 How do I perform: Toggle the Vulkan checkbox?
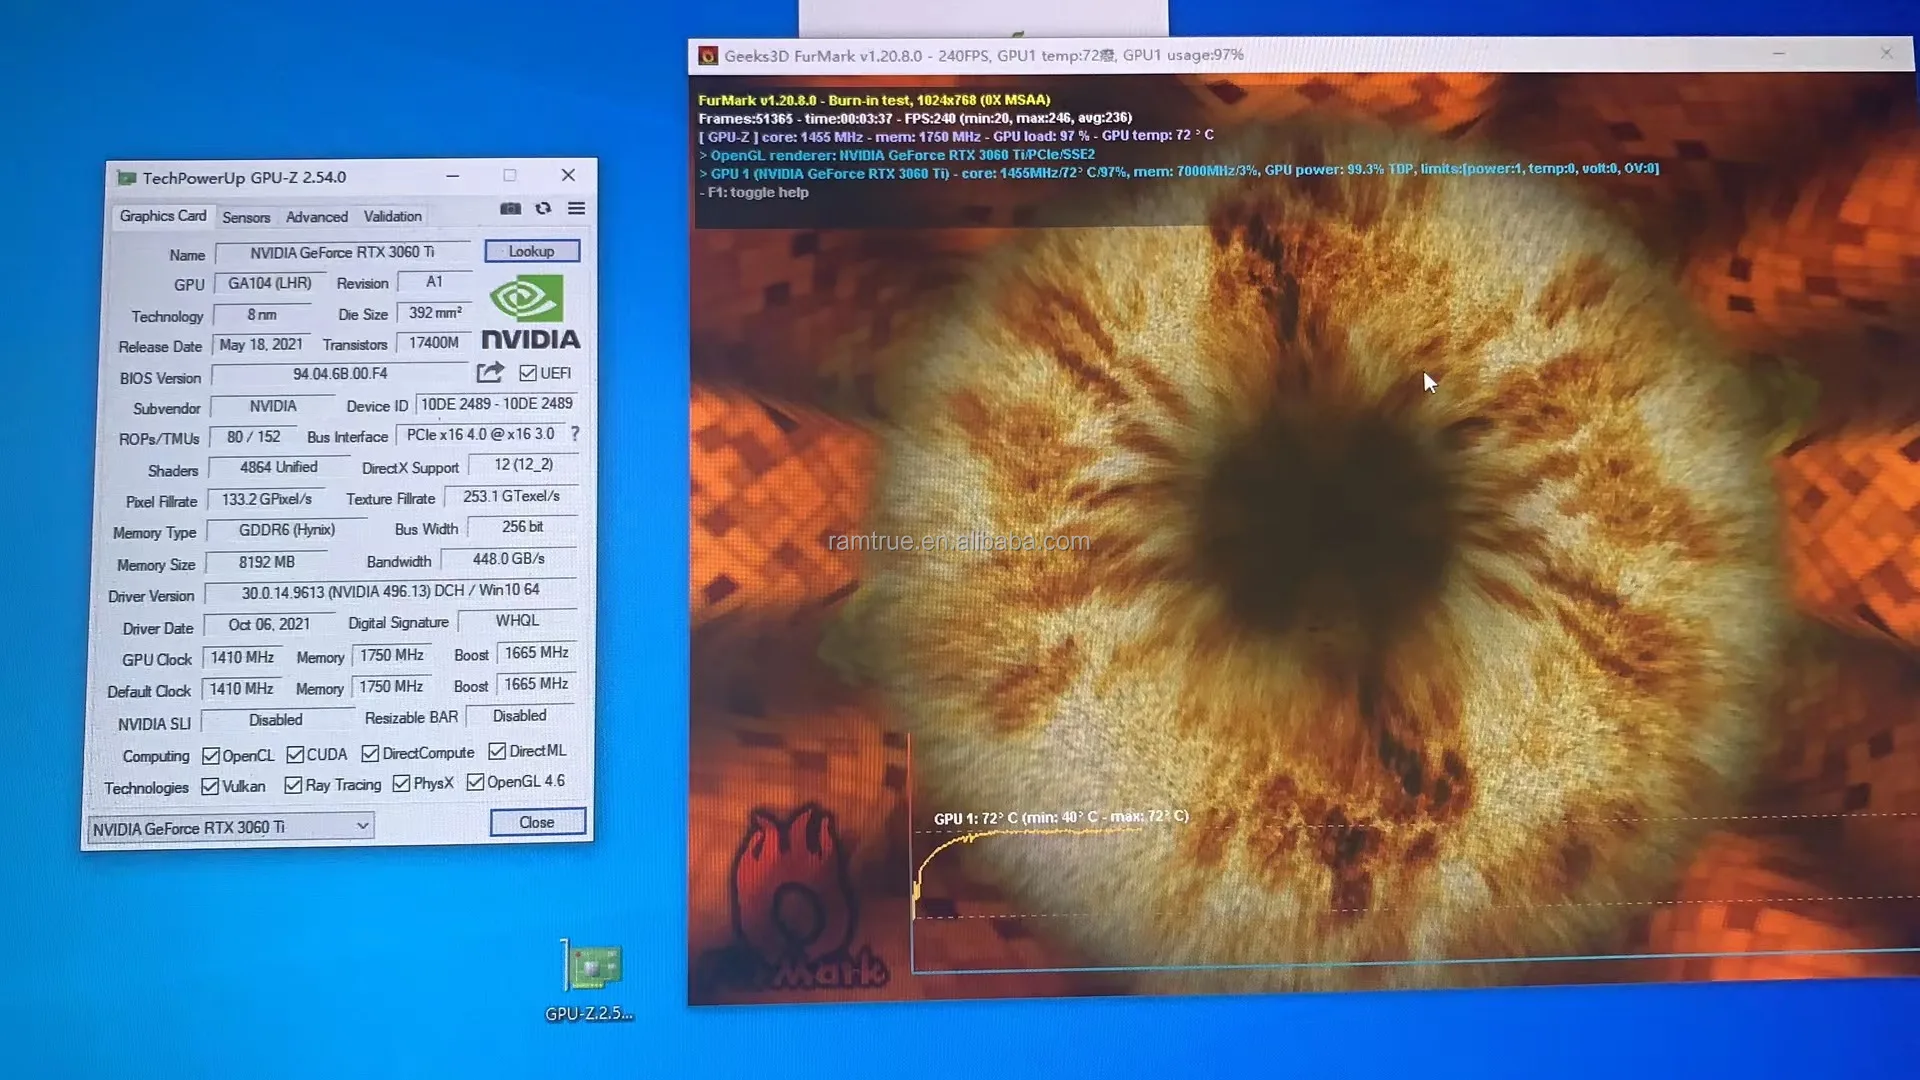coord(210,787)
